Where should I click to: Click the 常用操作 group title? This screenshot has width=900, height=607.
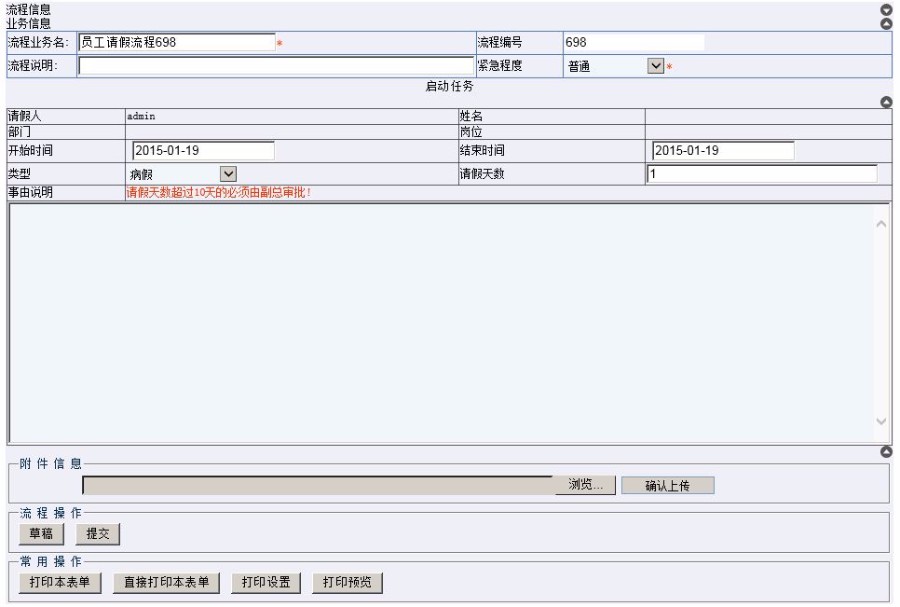[51, 562]
